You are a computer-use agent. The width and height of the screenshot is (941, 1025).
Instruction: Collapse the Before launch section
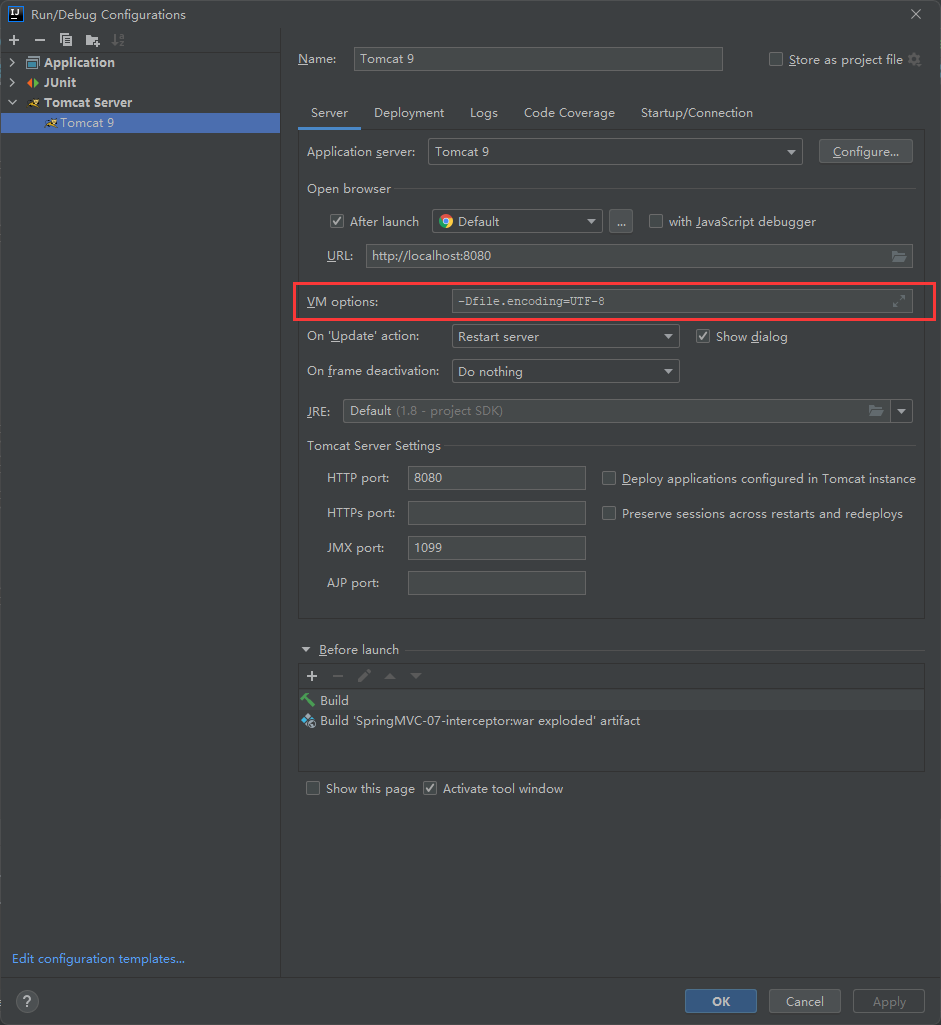pos(306,650)
